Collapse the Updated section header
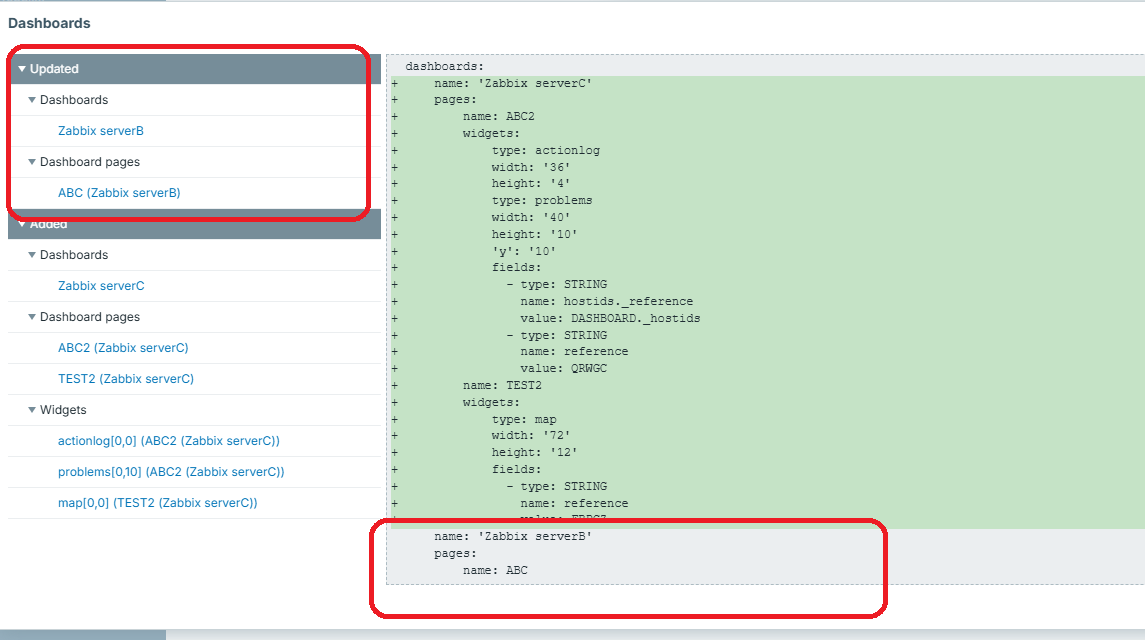 click(x=54, y=69)
